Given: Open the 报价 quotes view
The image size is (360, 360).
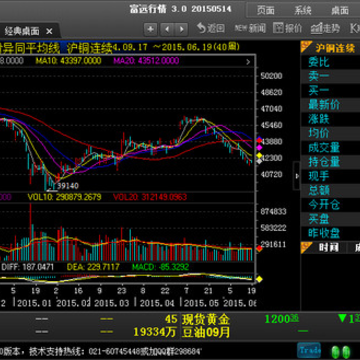Looking at the screenshot, I should pos(287,28).
